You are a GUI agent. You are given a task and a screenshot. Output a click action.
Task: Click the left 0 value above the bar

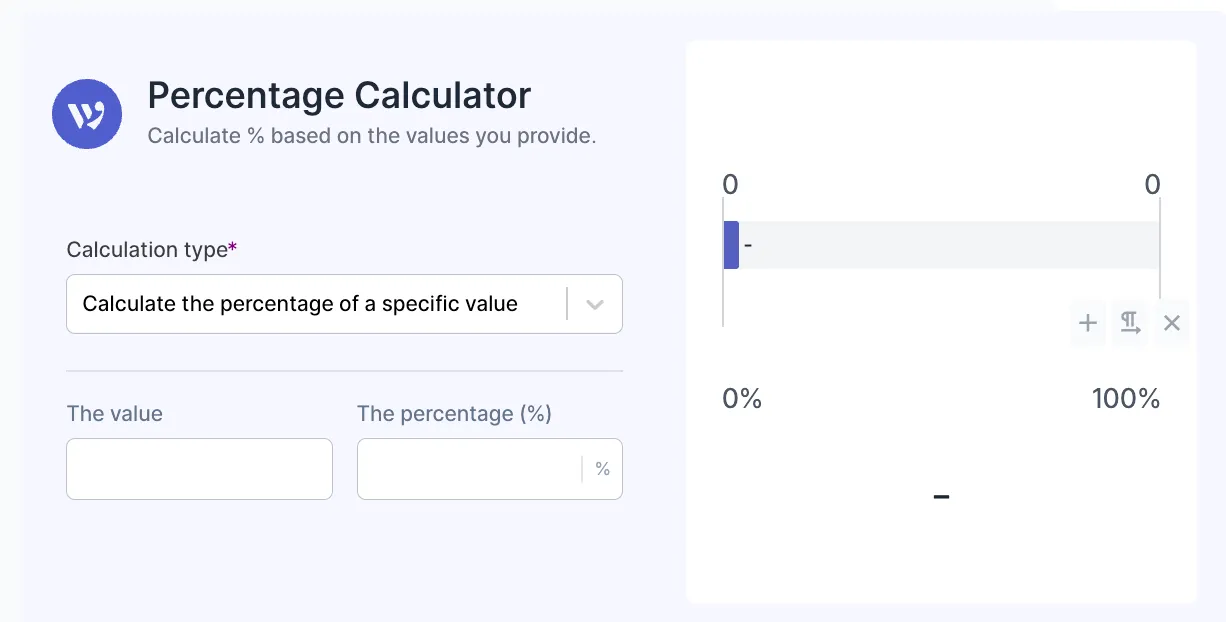729,184
